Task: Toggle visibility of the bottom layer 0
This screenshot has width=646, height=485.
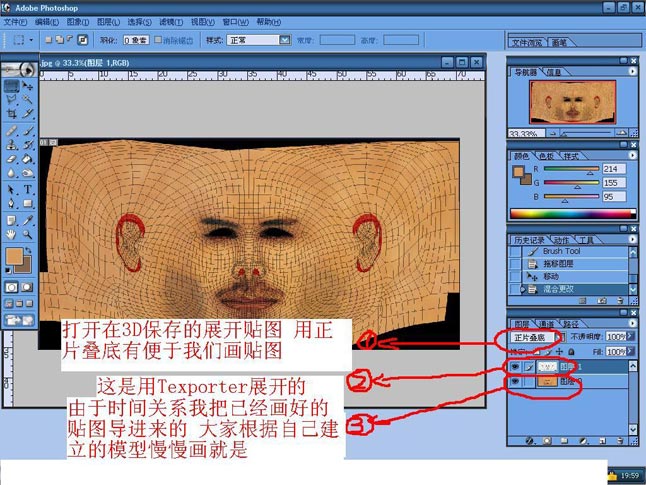Action: (x=515, y=382)
